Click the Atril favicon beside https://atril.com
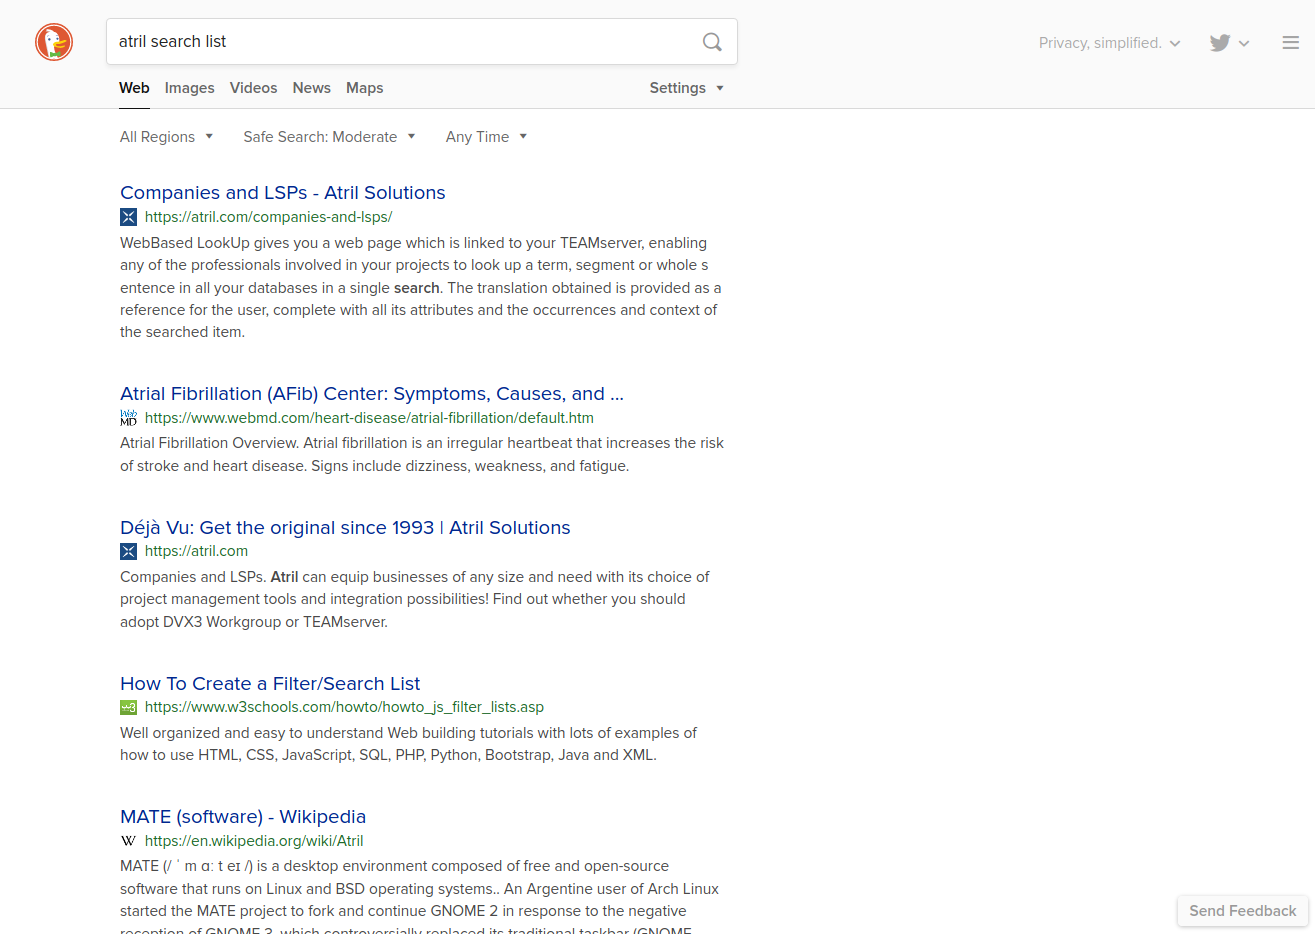The height and width of the screenshot is (934, 1315). point(128,551)
